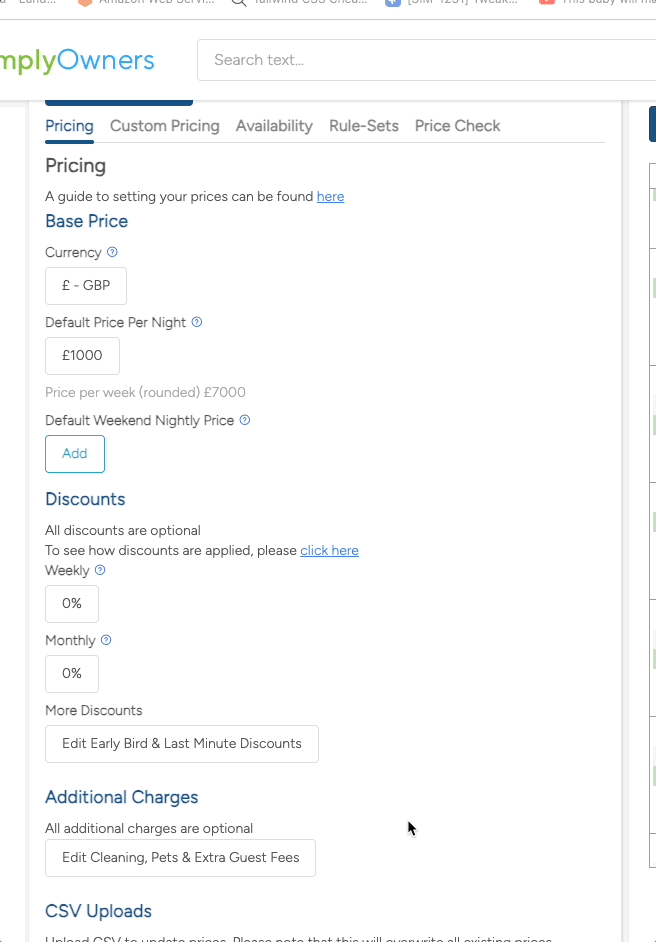Click Edit Cleaning, Pets & Extra Guest Fees
This screenshot has width=656, height=942.
point(180,858)
